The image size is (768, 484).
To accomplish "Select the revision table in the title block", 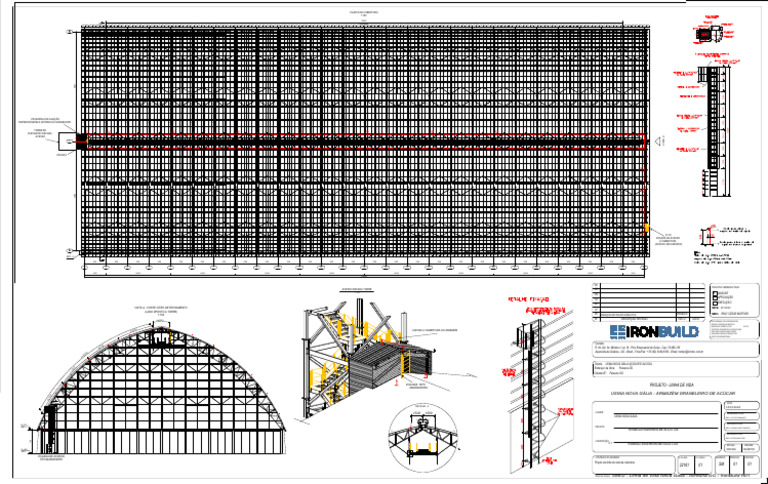I will tap(648, 302).
